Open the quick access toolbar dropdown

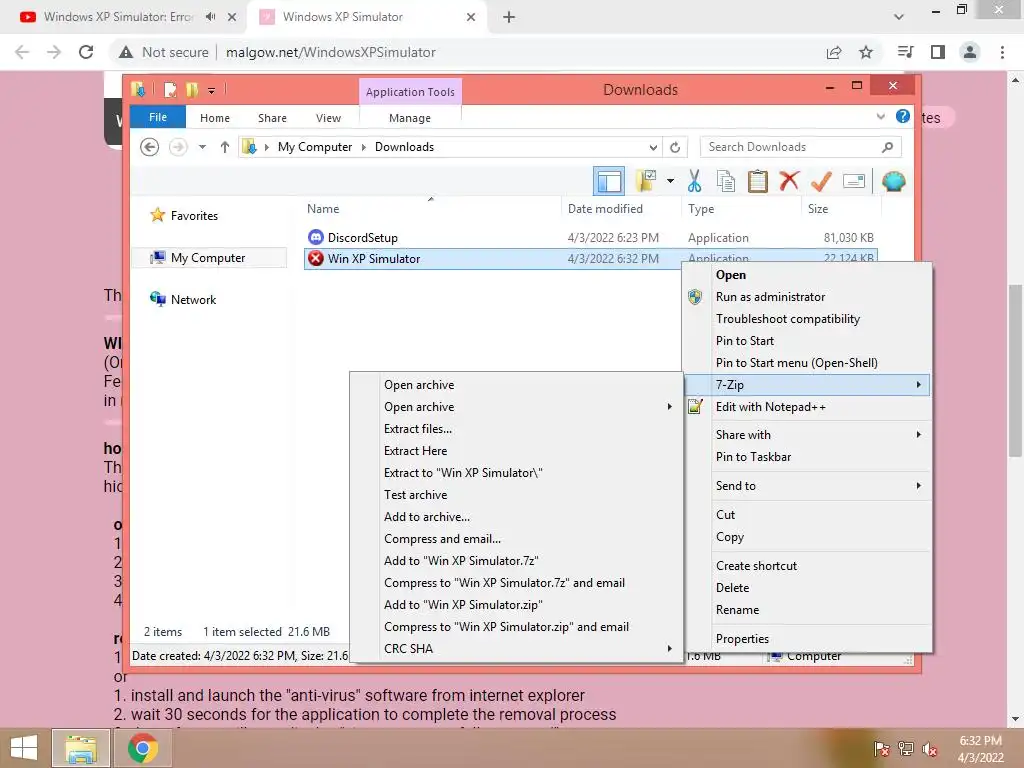(212, 90)
